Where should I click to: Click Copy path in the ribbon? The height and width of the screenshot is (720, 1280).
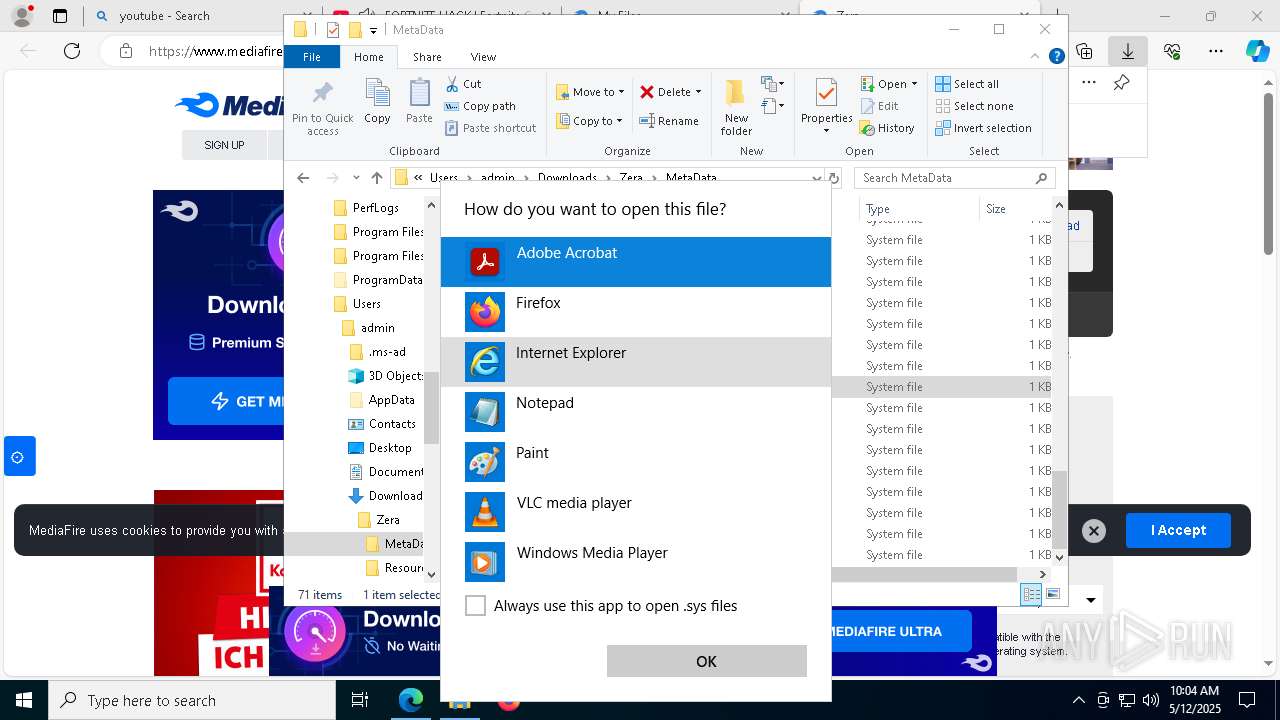(480, 106)
